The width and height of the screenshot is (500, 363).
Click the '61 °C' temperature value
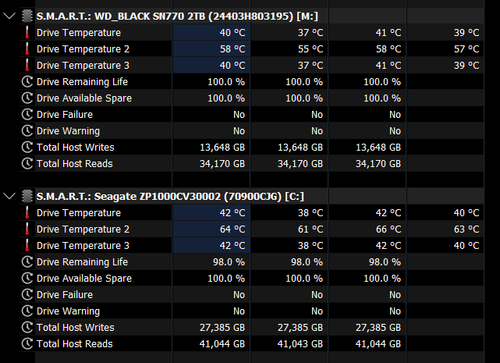[310, 229]
